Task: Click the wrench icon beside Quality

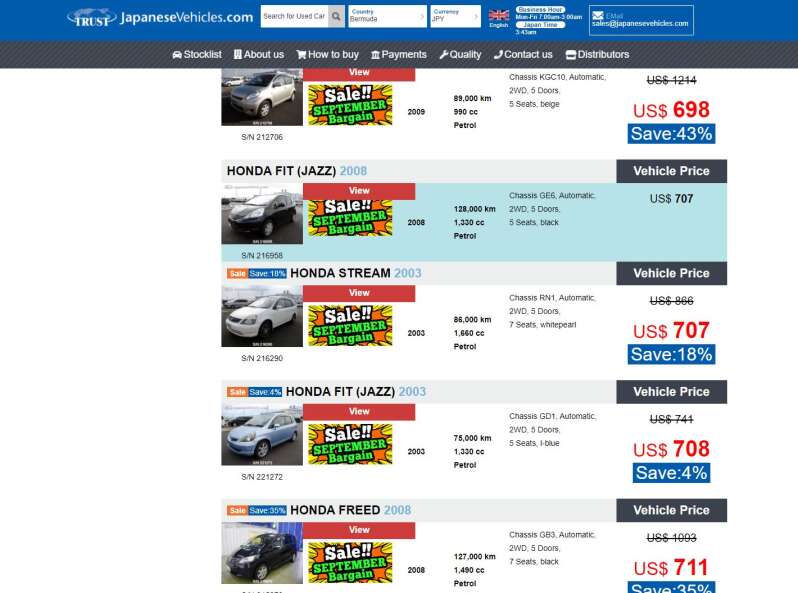Action: tap(444, 54)
